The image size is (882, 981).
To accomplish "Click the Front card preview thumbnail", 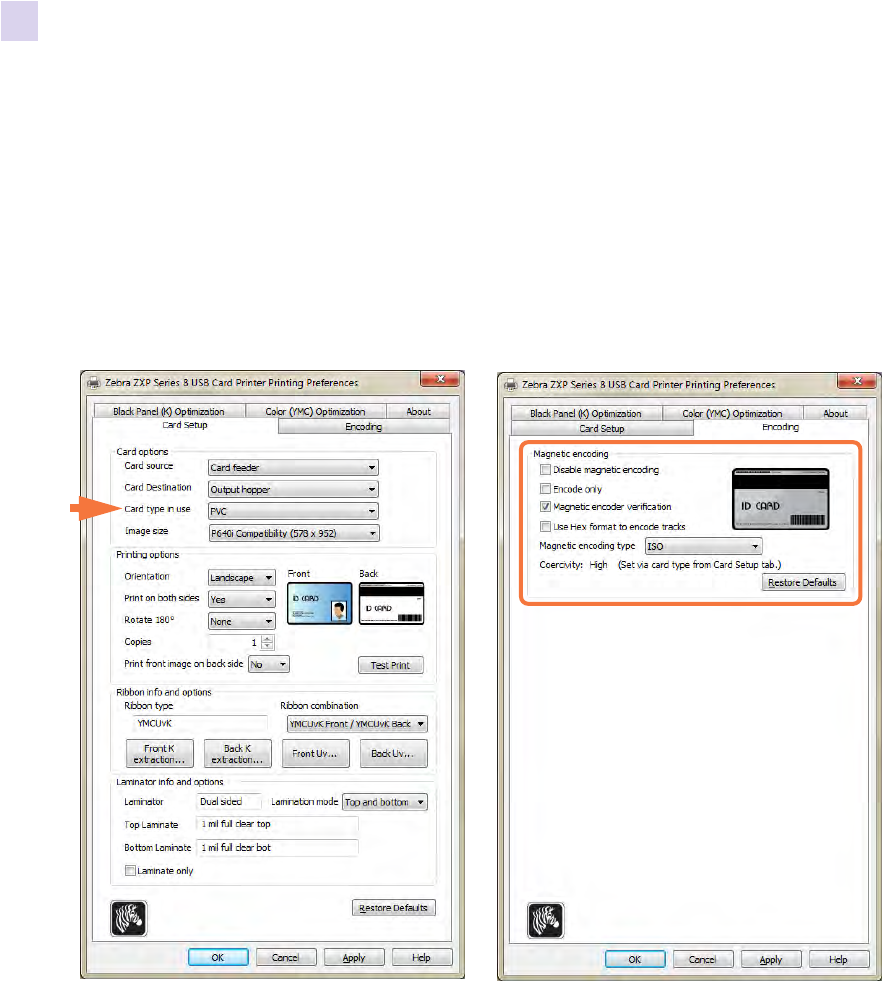I will [320, 603].
